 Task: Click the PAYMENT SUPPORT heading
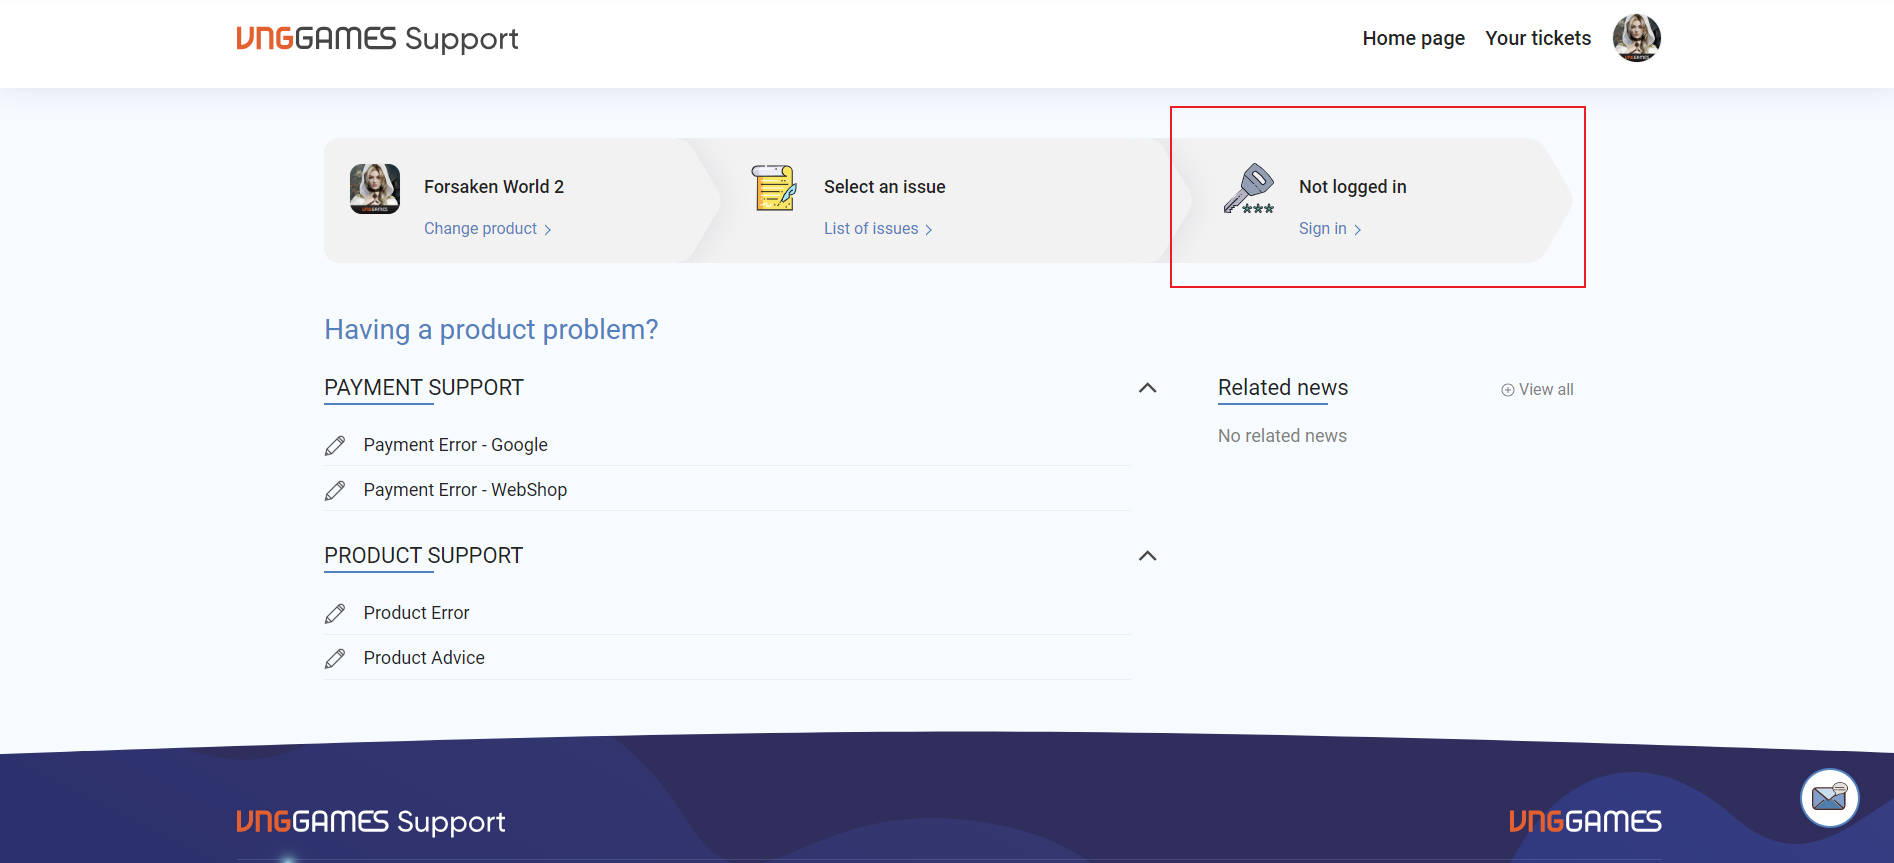coord(424,388)
